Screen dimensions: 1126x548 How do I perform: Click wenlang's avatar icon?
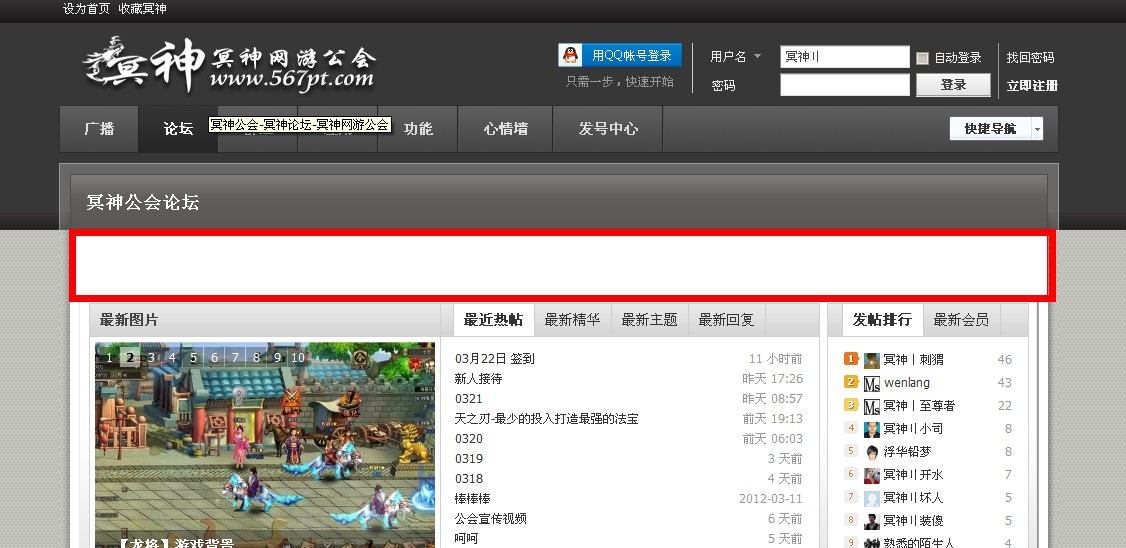pos(871,384)
